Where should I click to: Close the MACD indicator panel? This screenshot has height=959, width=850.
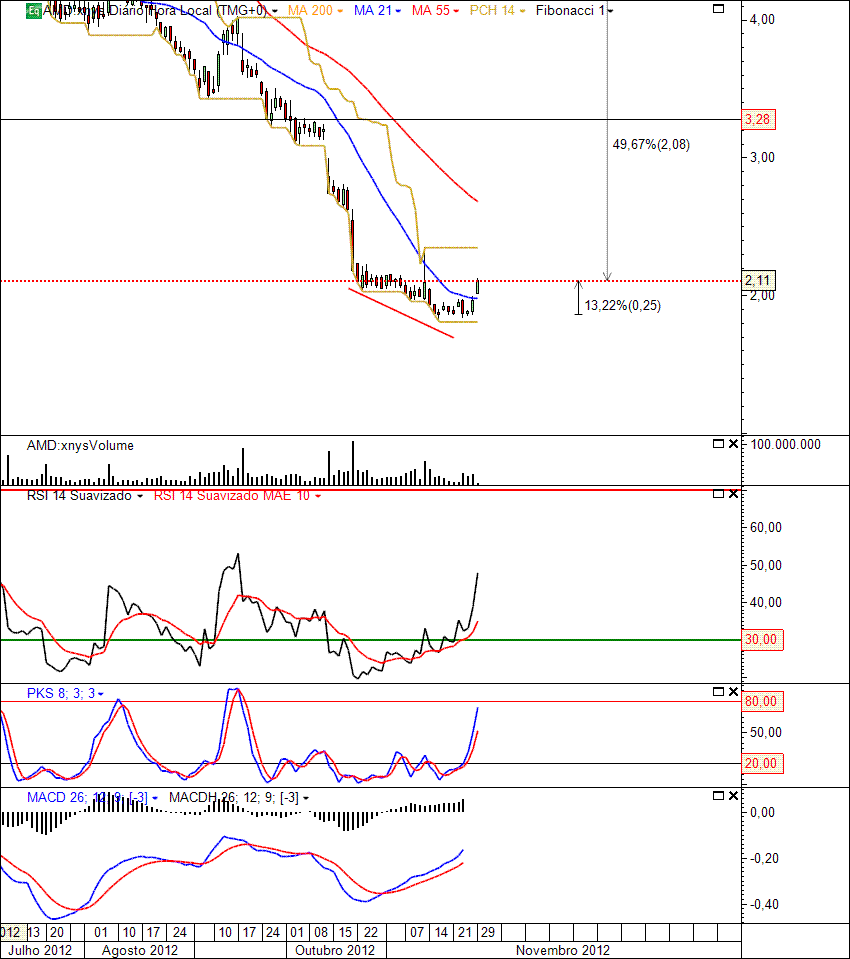pyautogui.click(x=733, y=796)
